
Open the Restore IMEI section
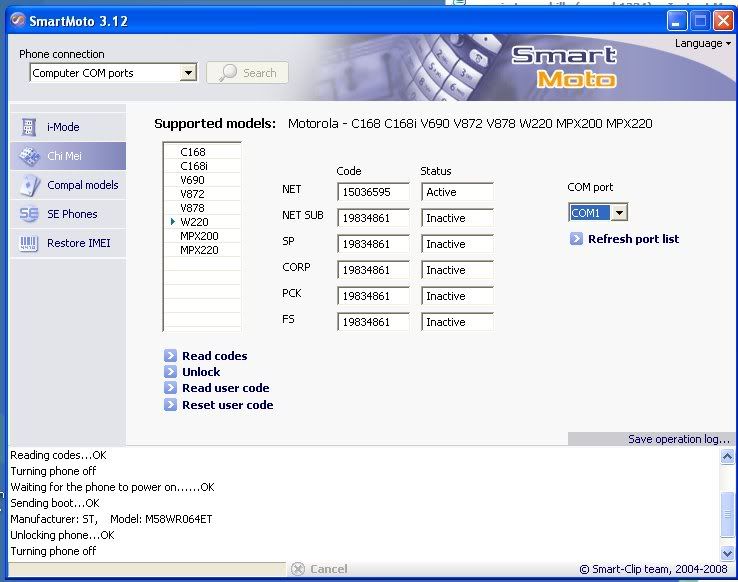68,243
